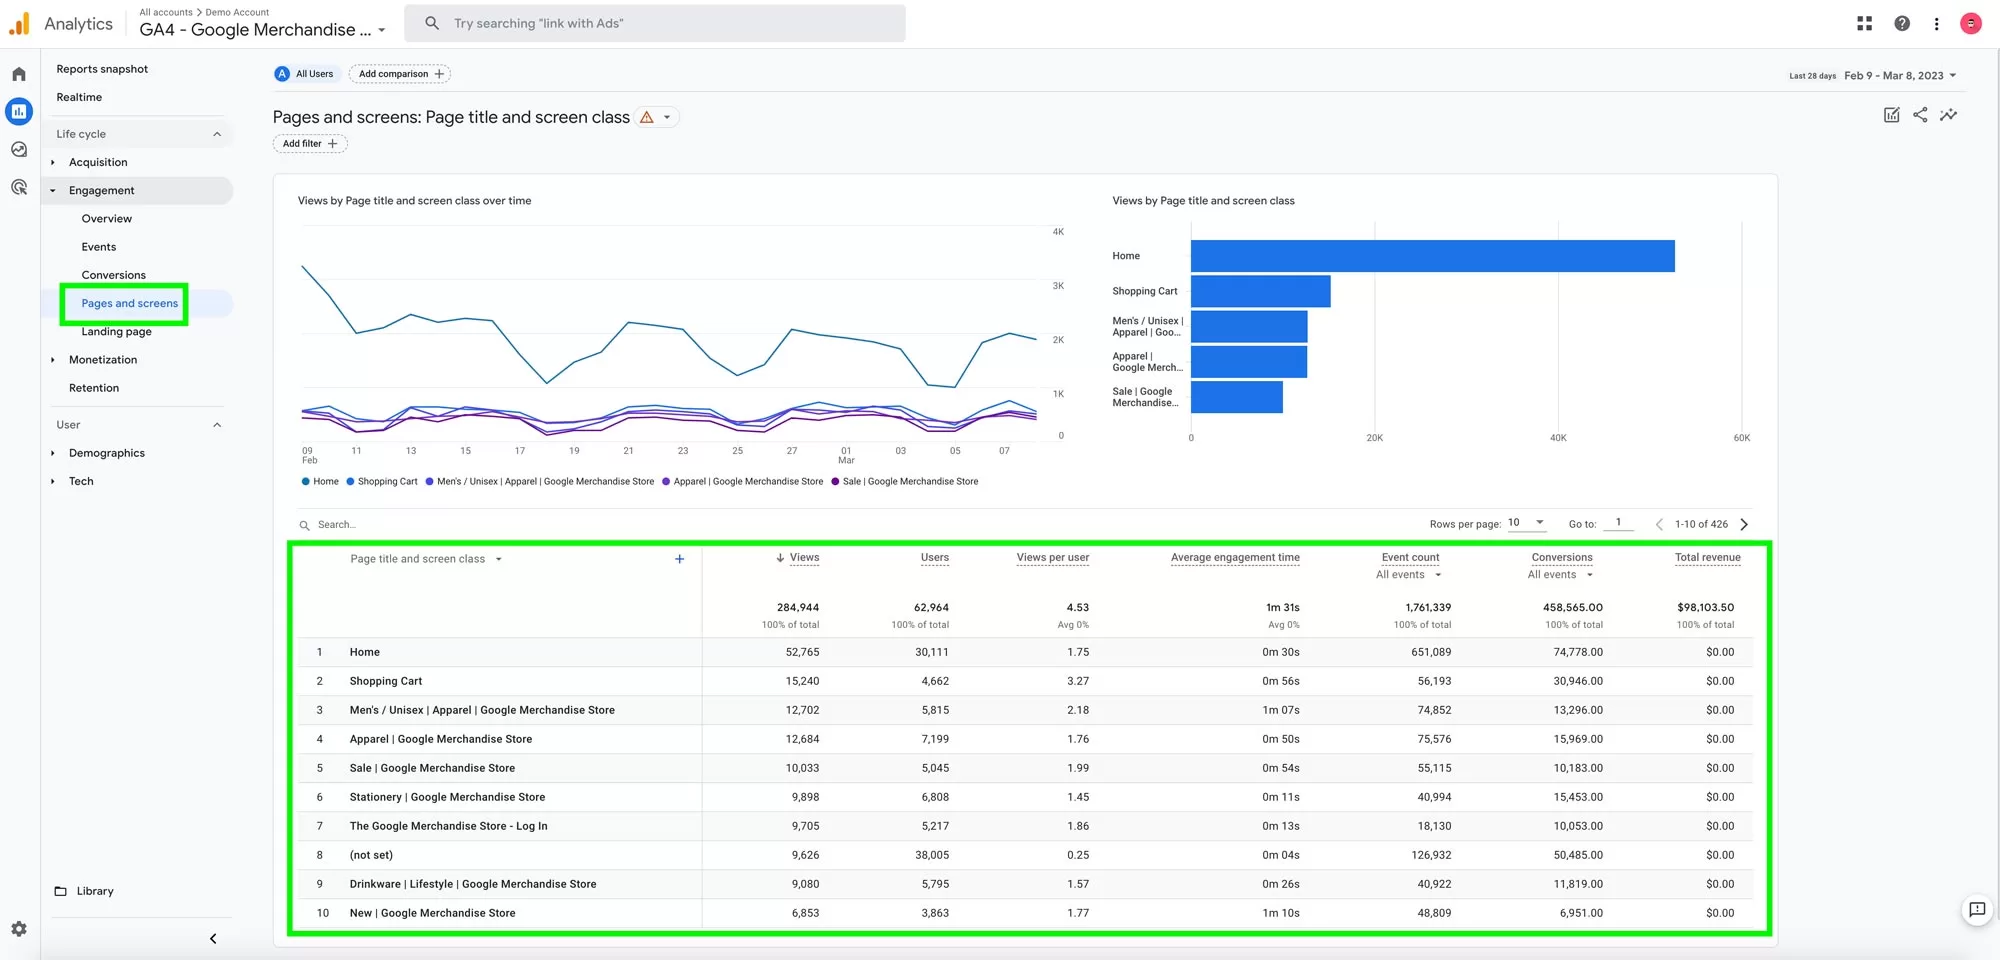2000x960 pixels.
Task: Open the Advertising icon in left rail
Action: point(19,187)
